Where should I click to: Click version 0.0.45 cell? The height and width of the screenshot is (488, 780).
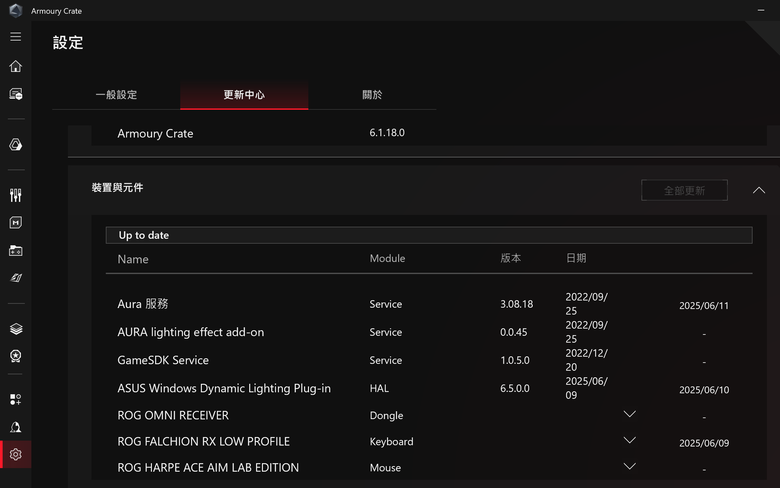coord(513,332)
